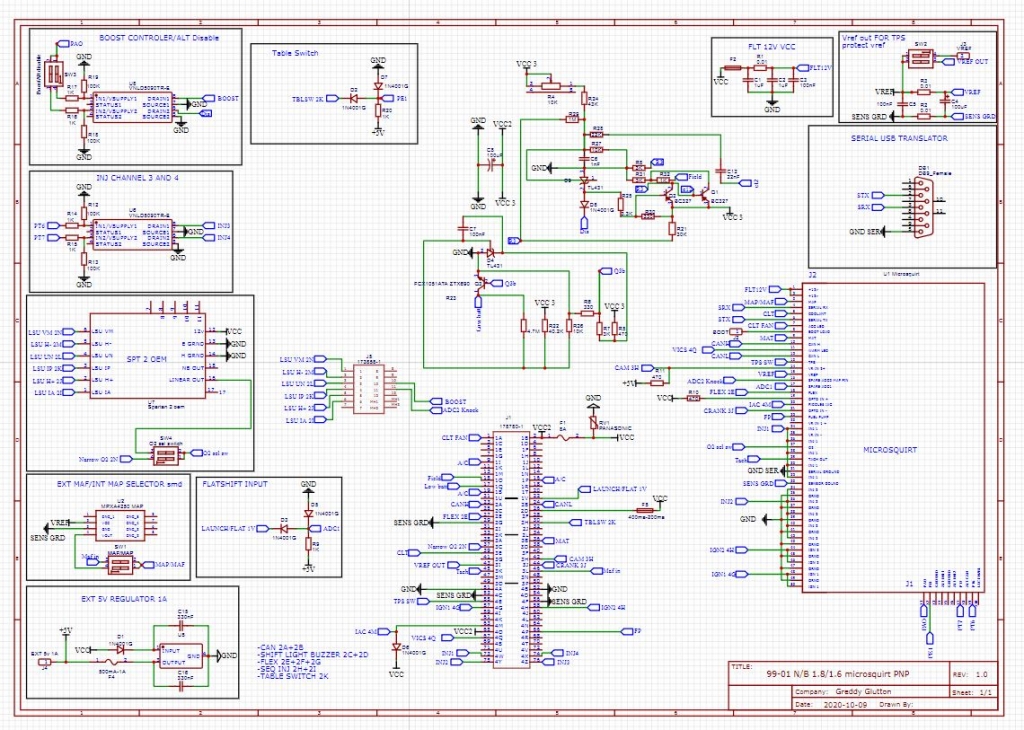Select the RV1 PANASONIC varistor symbol

[594, 422]
